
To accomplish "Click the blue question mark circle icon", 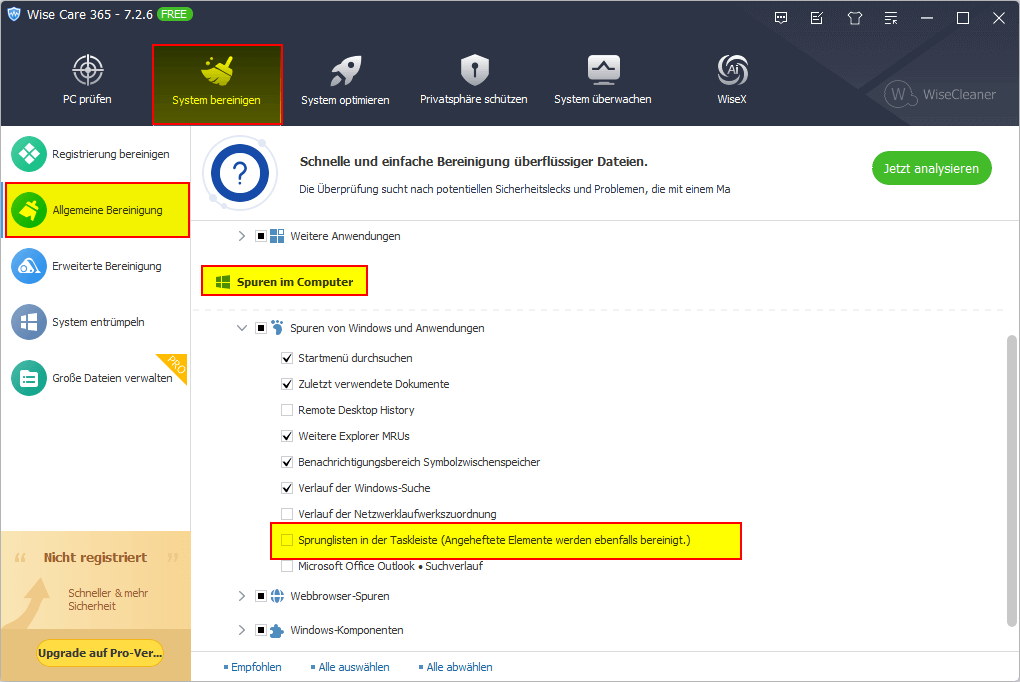I will click(x=240, y=173).
